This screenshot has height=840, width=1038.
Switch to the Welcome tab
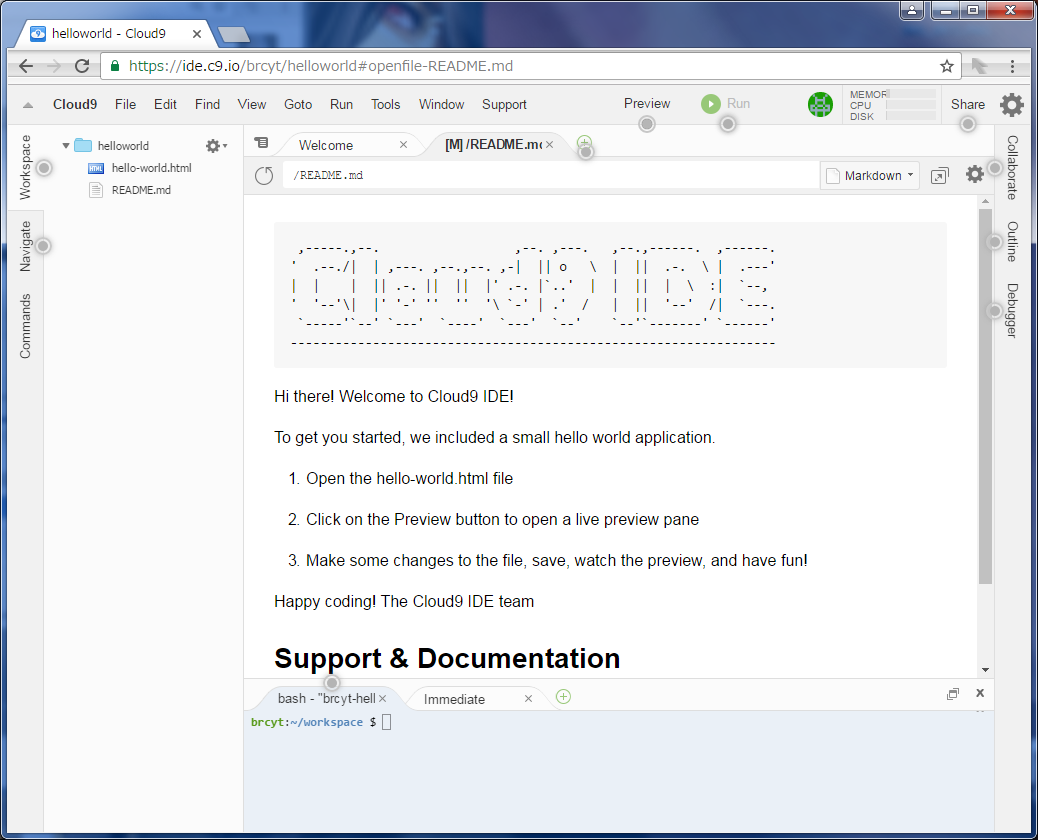click(326, 145)
